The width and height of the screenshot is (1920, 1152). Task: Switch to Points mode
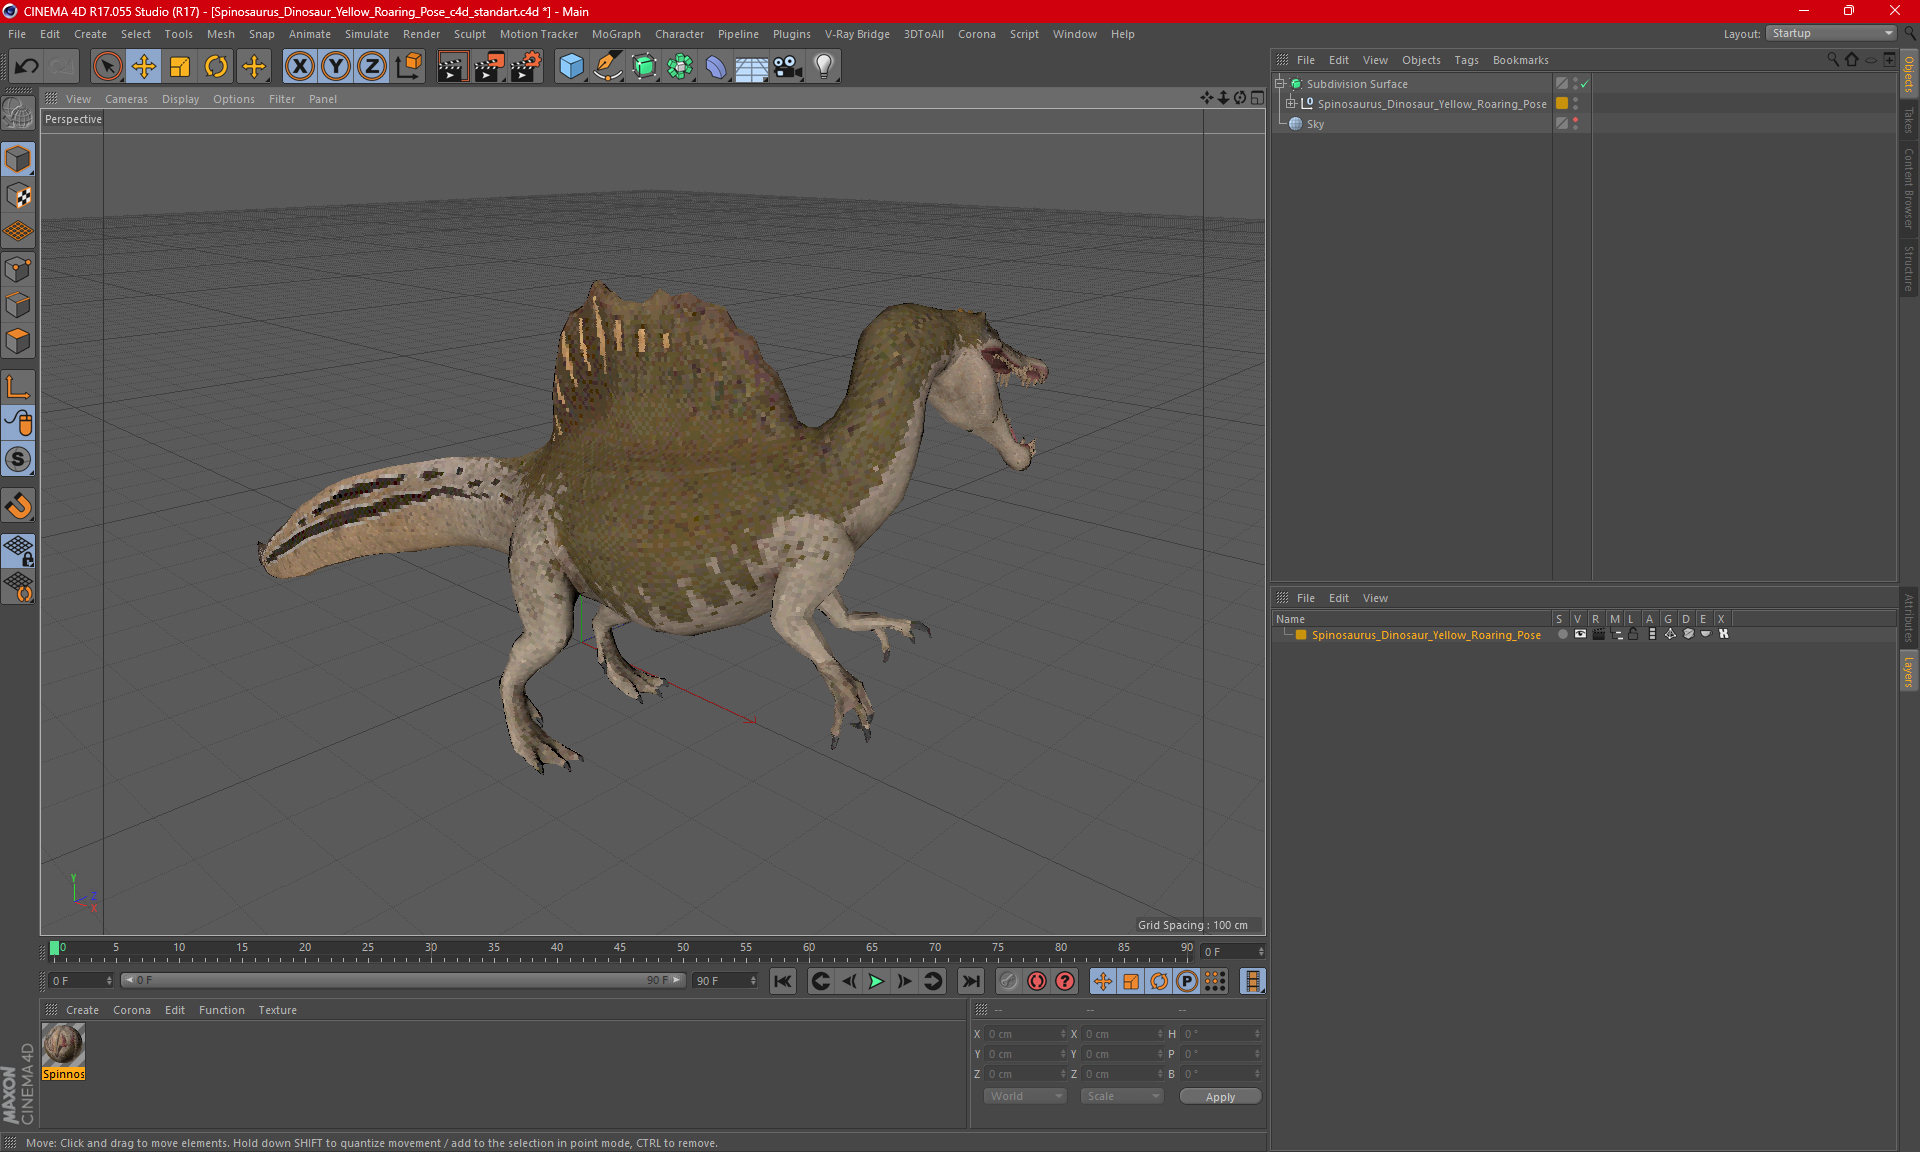18,269
